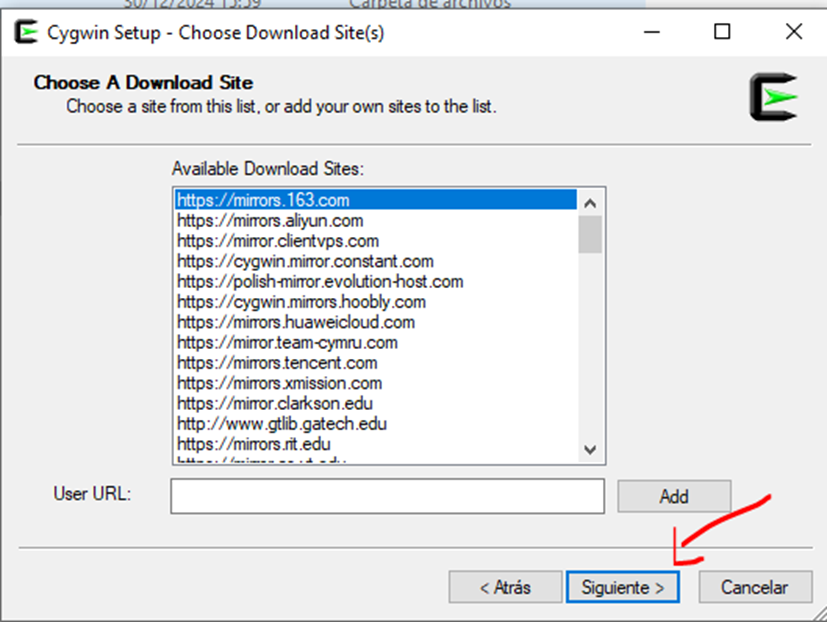This screenshot has height=622, width=827.
Task: Select https://cygwin.mirrors.hoobly.com entry
Action: pyautogui.click(x=301, y=302)
